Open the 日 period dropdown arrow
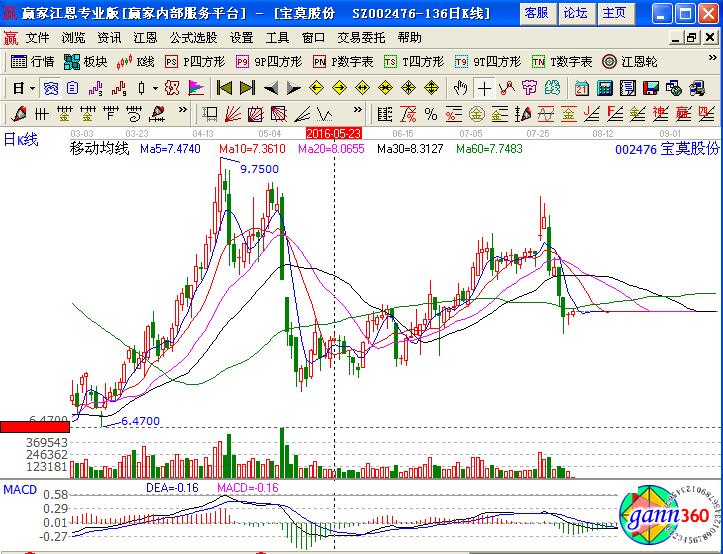The width and height of the screenshot is (723, 554). [x=31, y=88]
